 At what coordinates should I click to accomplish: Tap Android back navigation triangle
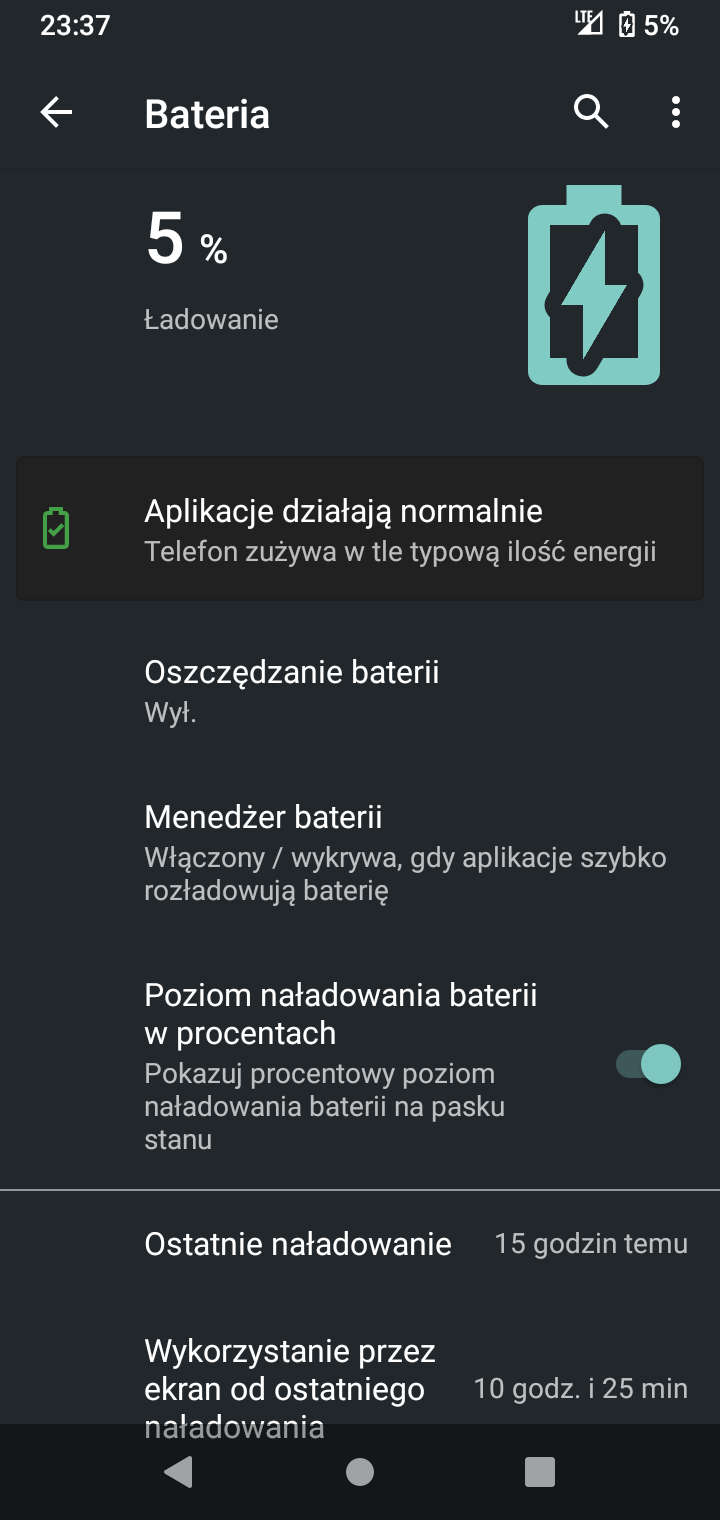(179, 1471)
